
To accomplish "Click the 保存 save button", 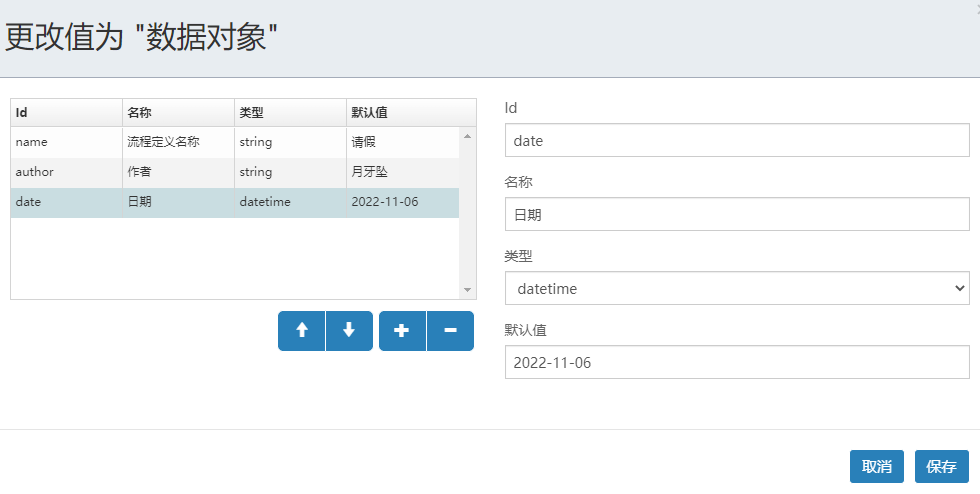I will [942, 466].
